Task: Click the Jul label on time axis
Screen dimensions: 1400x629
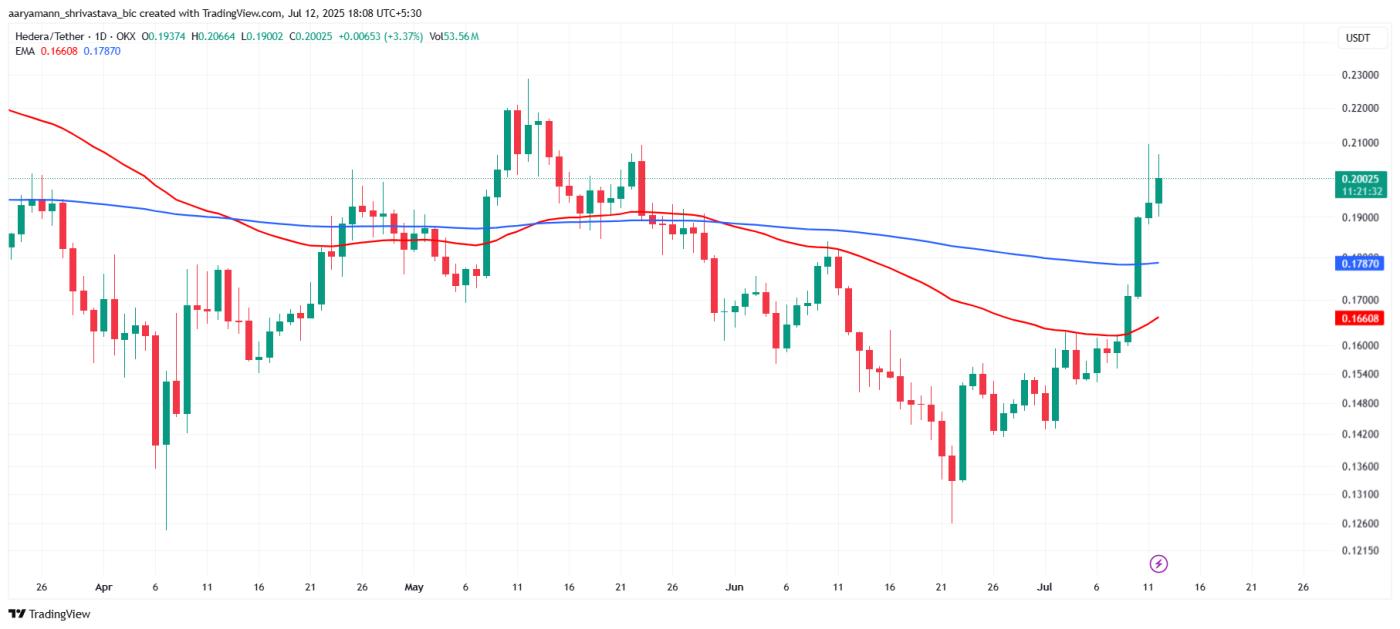Action: point(1044,587)
